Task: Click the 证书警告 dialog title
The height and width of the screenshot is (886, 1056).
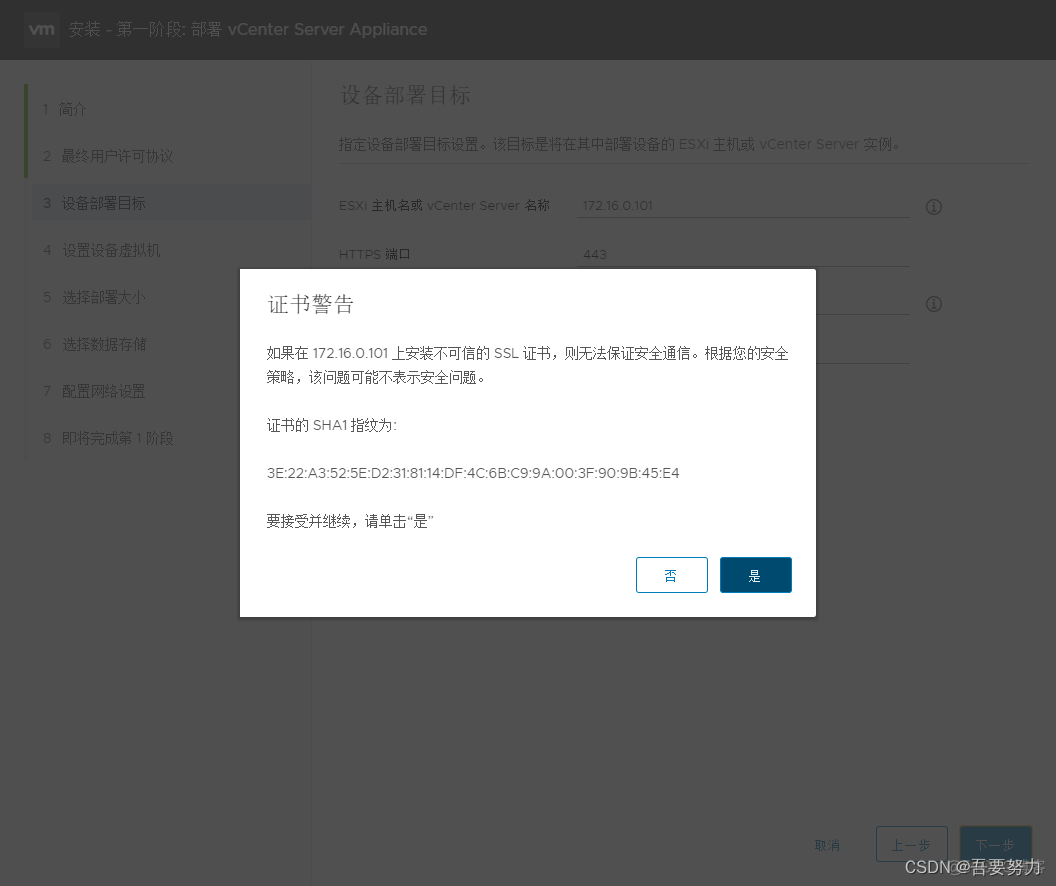Action: coord(310,304)
